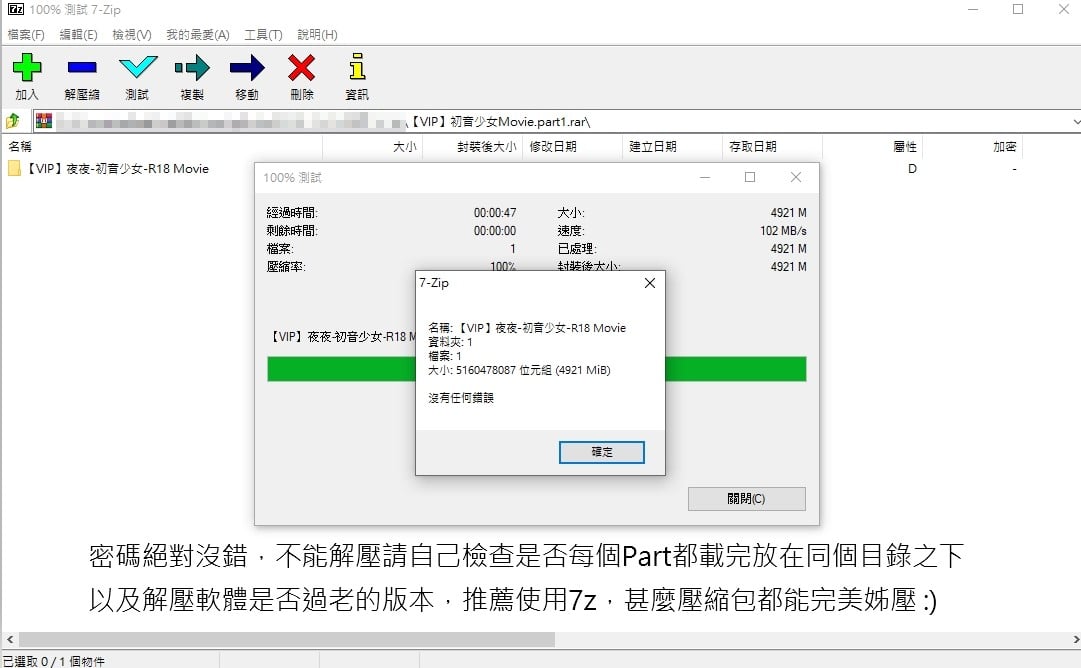The width and height of the screenshot is (1081, 668).
Task: Click the address path field
Action: (552, 122)
